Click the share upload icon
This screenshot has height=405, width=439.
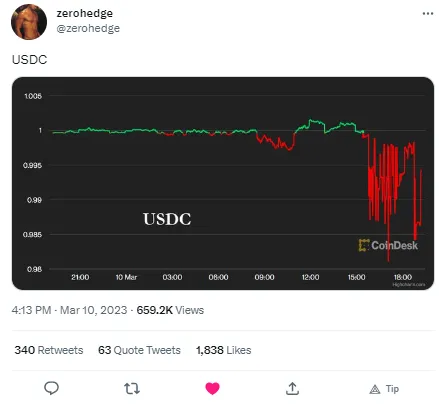click(x=292, y=388)
